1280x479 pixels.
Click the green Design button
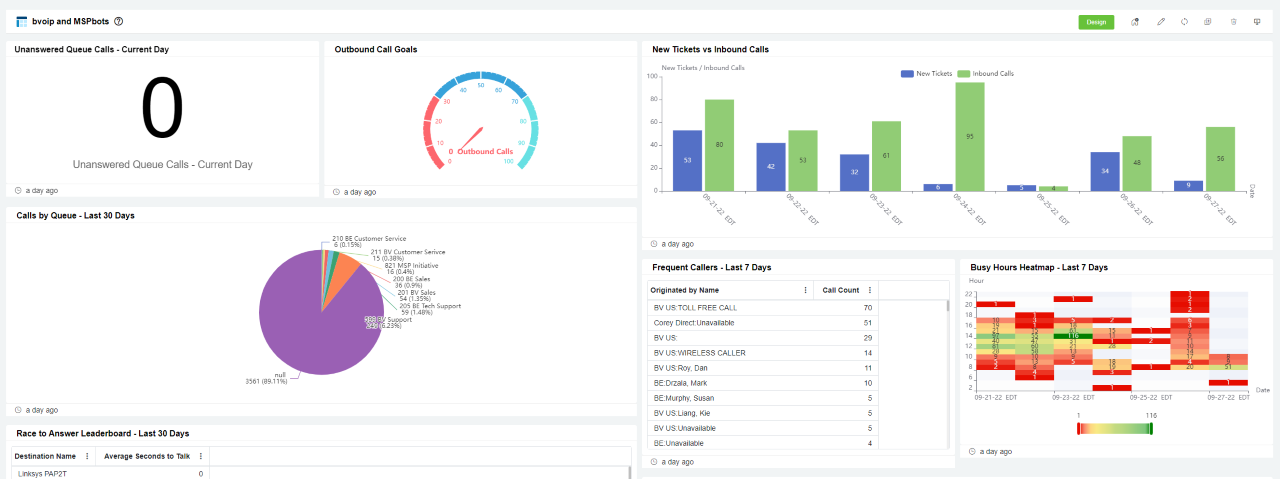point(1096,22)
